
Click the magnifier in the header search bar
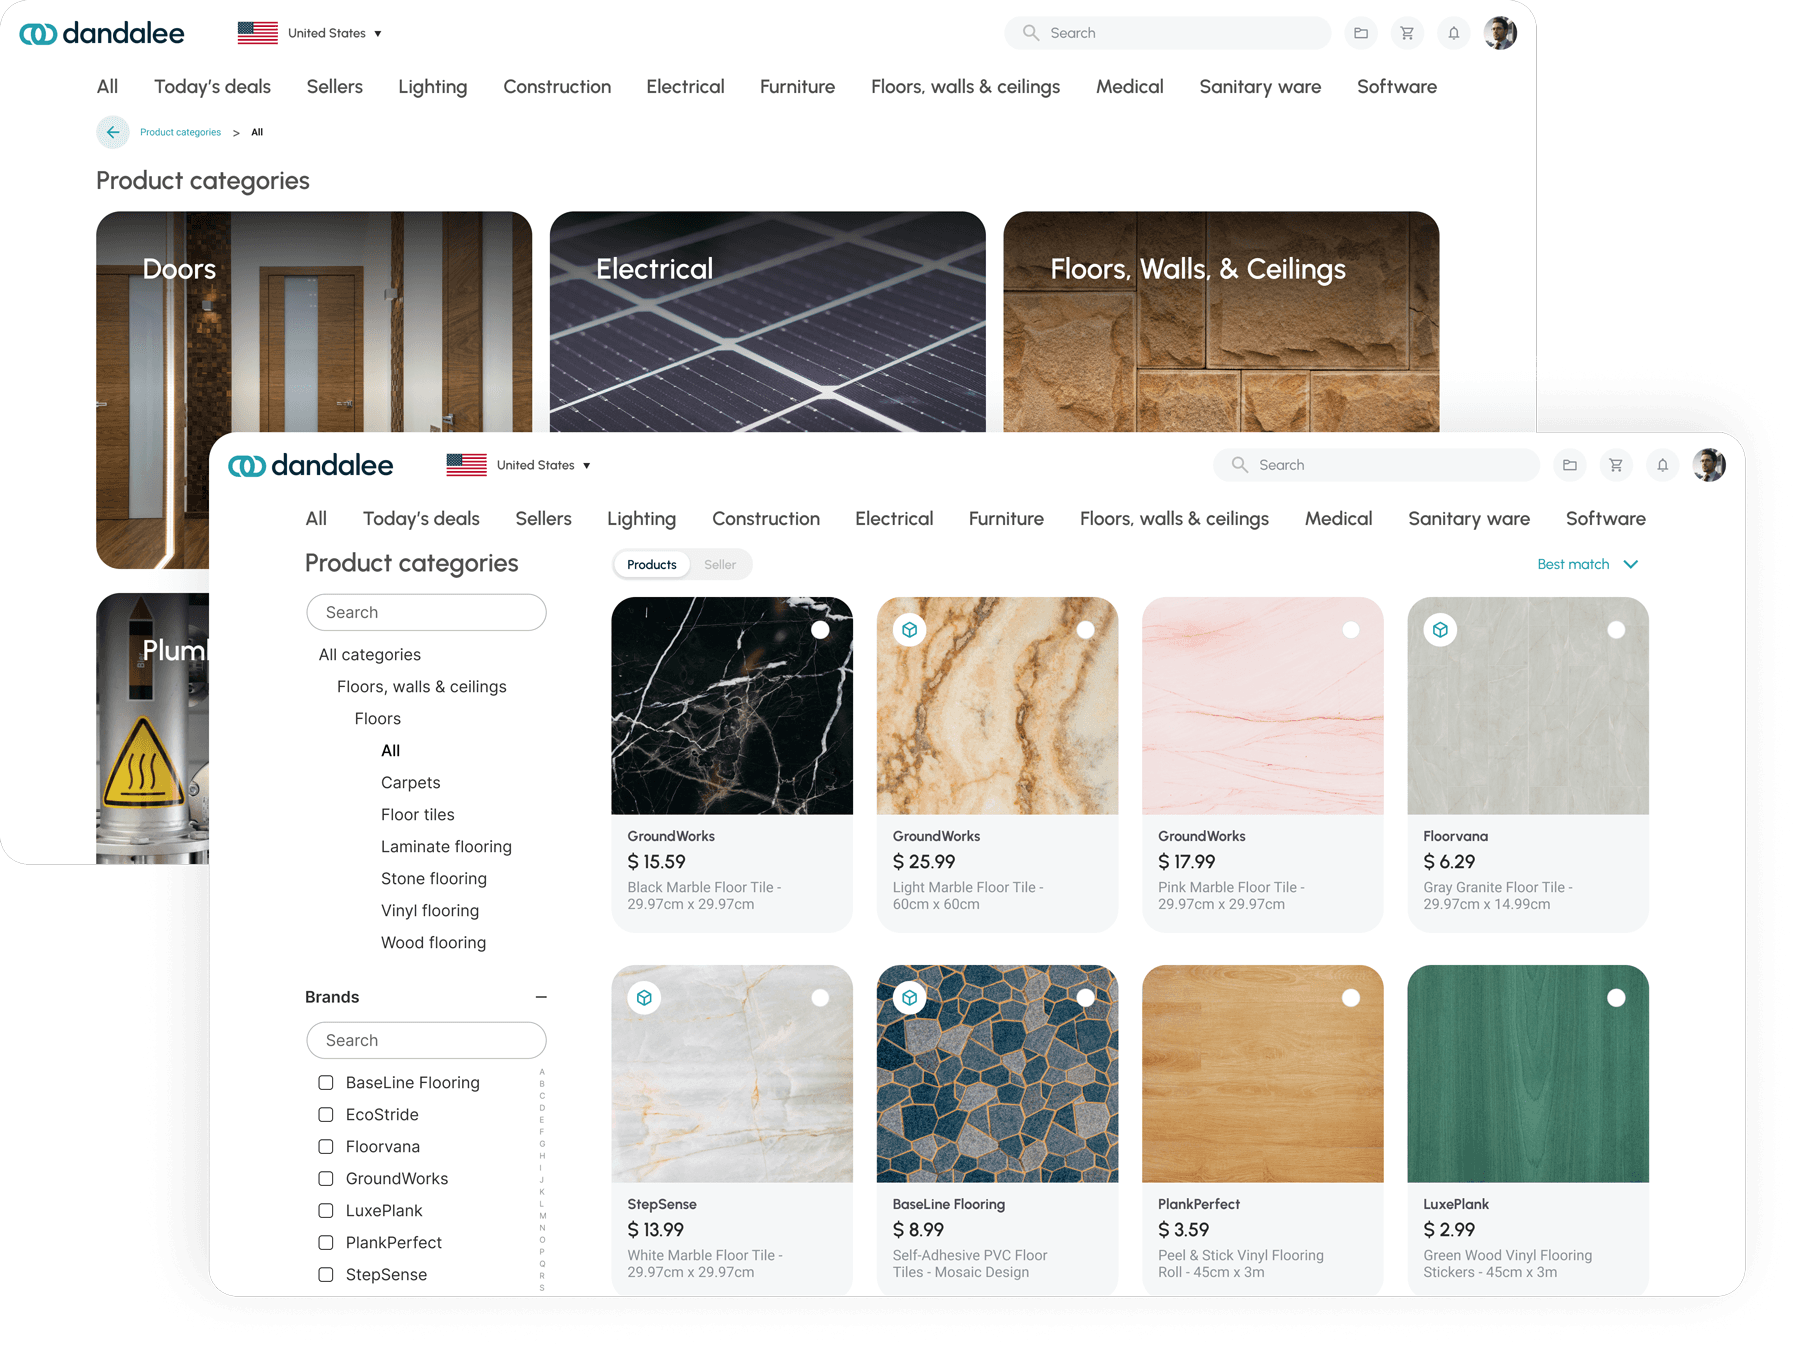point(1239,465)
